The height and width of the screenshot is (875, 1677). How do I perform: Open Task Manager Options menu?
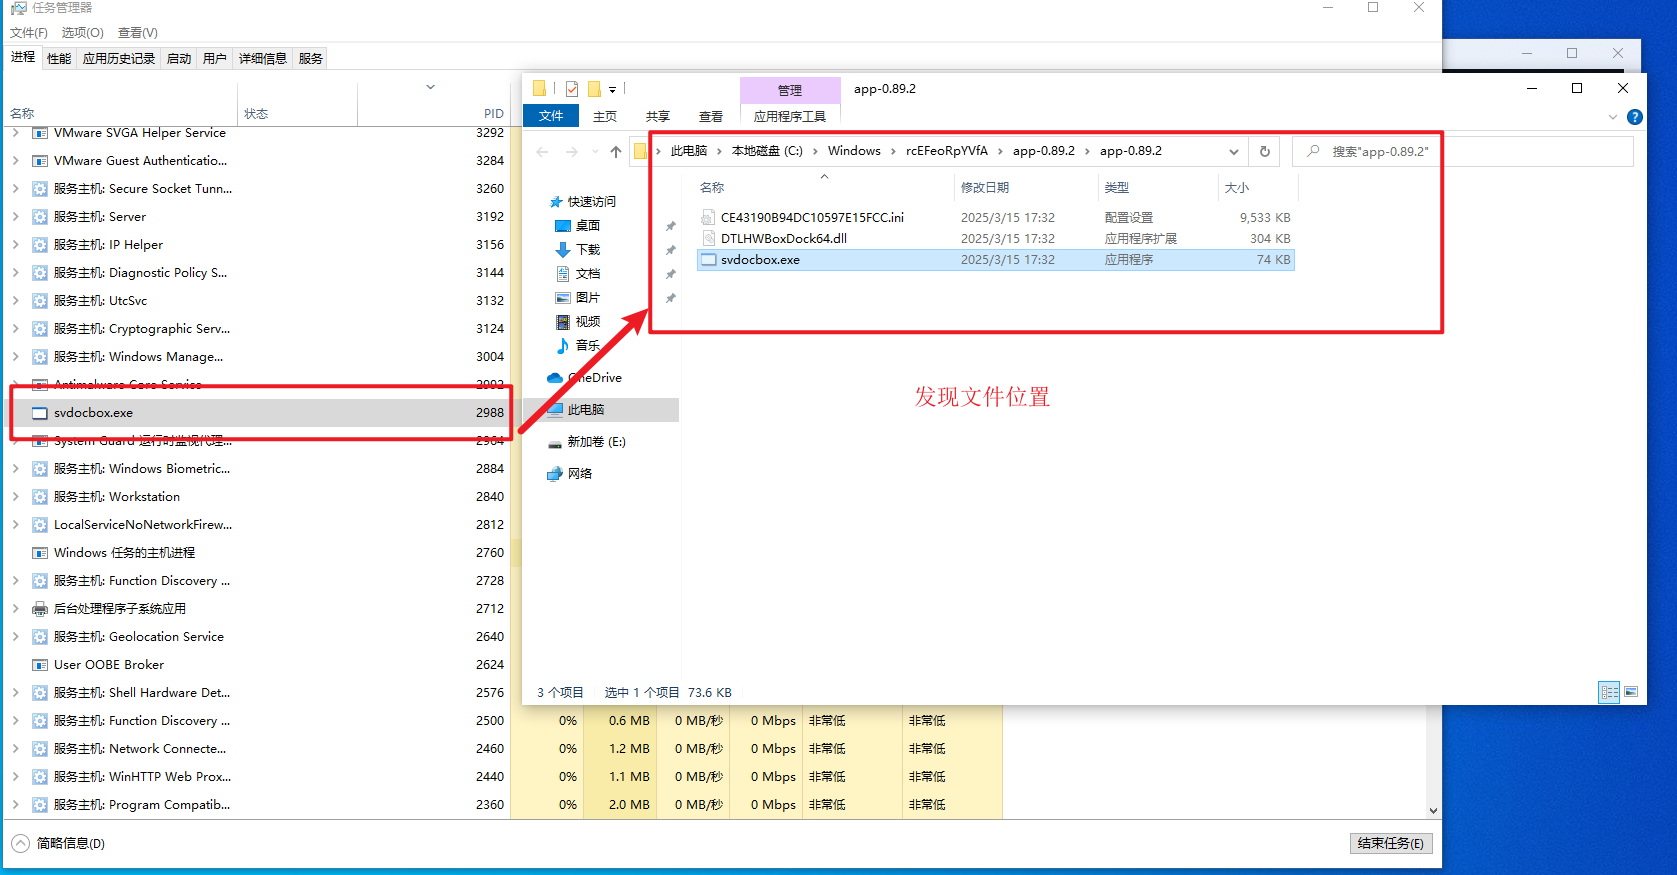pos(82,33)
